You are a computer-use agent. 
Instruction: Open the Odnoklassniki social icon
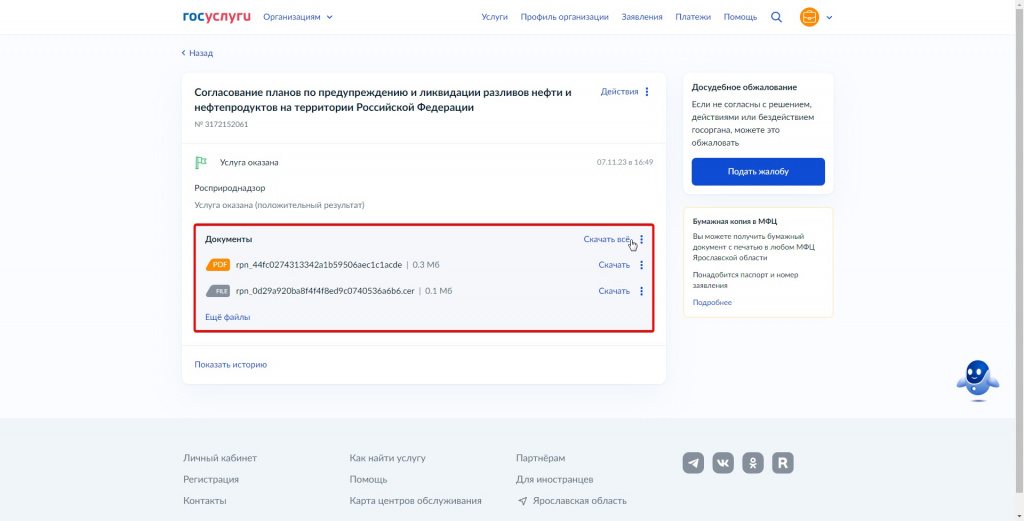(x=753, y=463)
